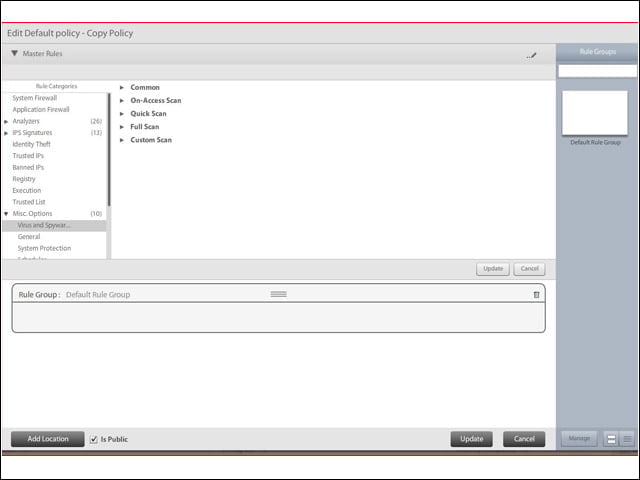Switch Rule Groups panel to tile view
Viewport: 640px width, 480px height.
[611, 439]
